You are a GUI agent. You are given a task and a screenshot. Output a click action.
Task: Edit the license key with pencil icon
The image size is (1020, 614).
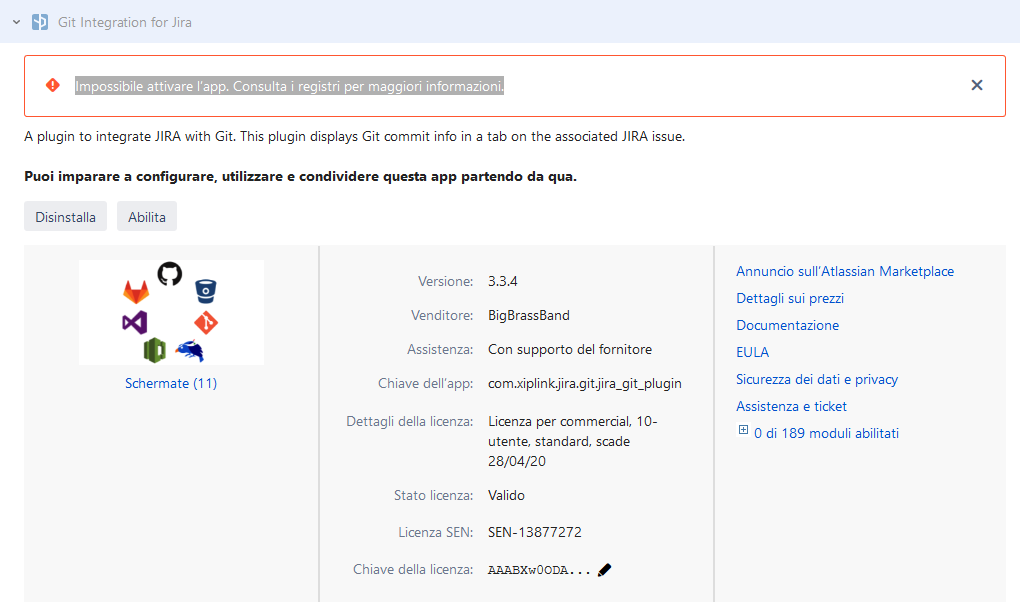pos(604,570)
